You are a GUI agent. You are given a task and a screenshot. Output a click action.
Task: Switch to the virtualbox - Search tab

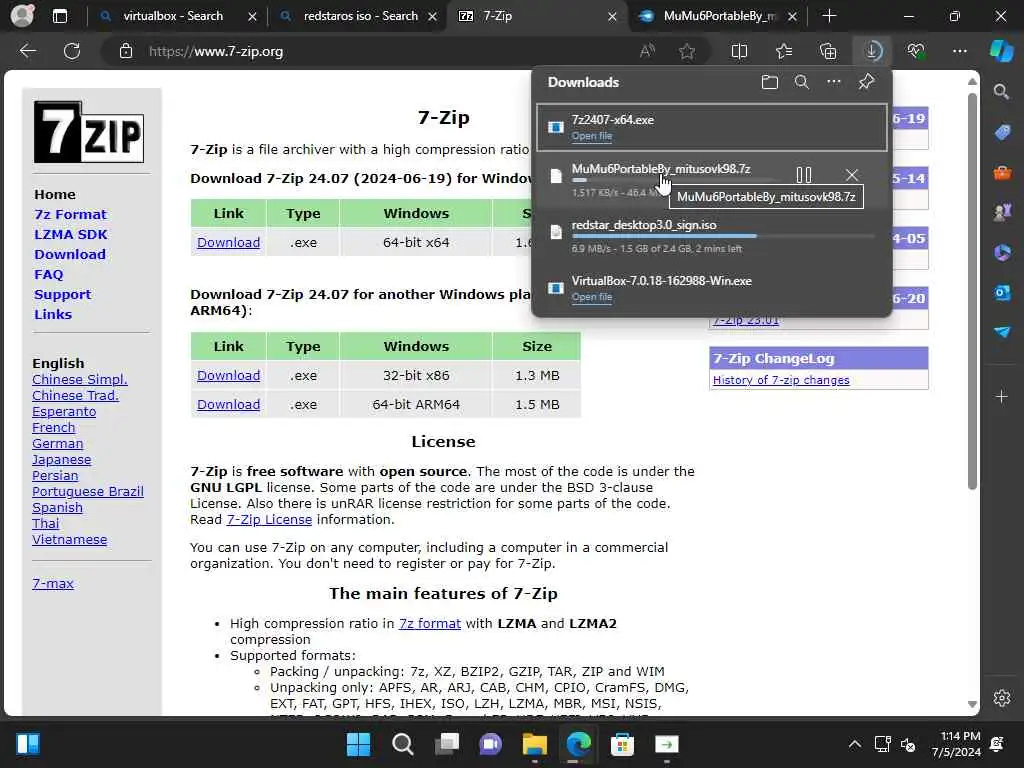point(176,16)
